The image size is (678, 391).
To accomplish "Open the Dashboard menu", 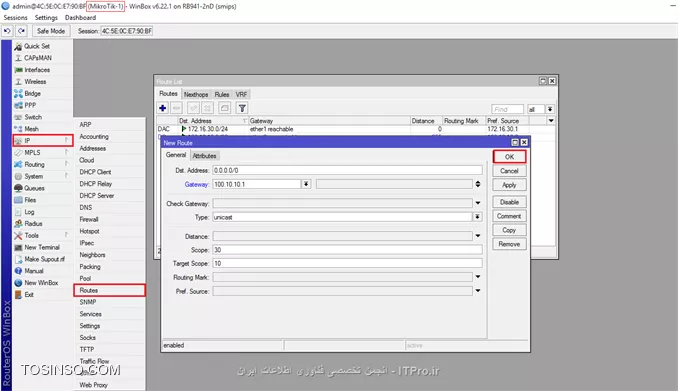I will 80,18.
